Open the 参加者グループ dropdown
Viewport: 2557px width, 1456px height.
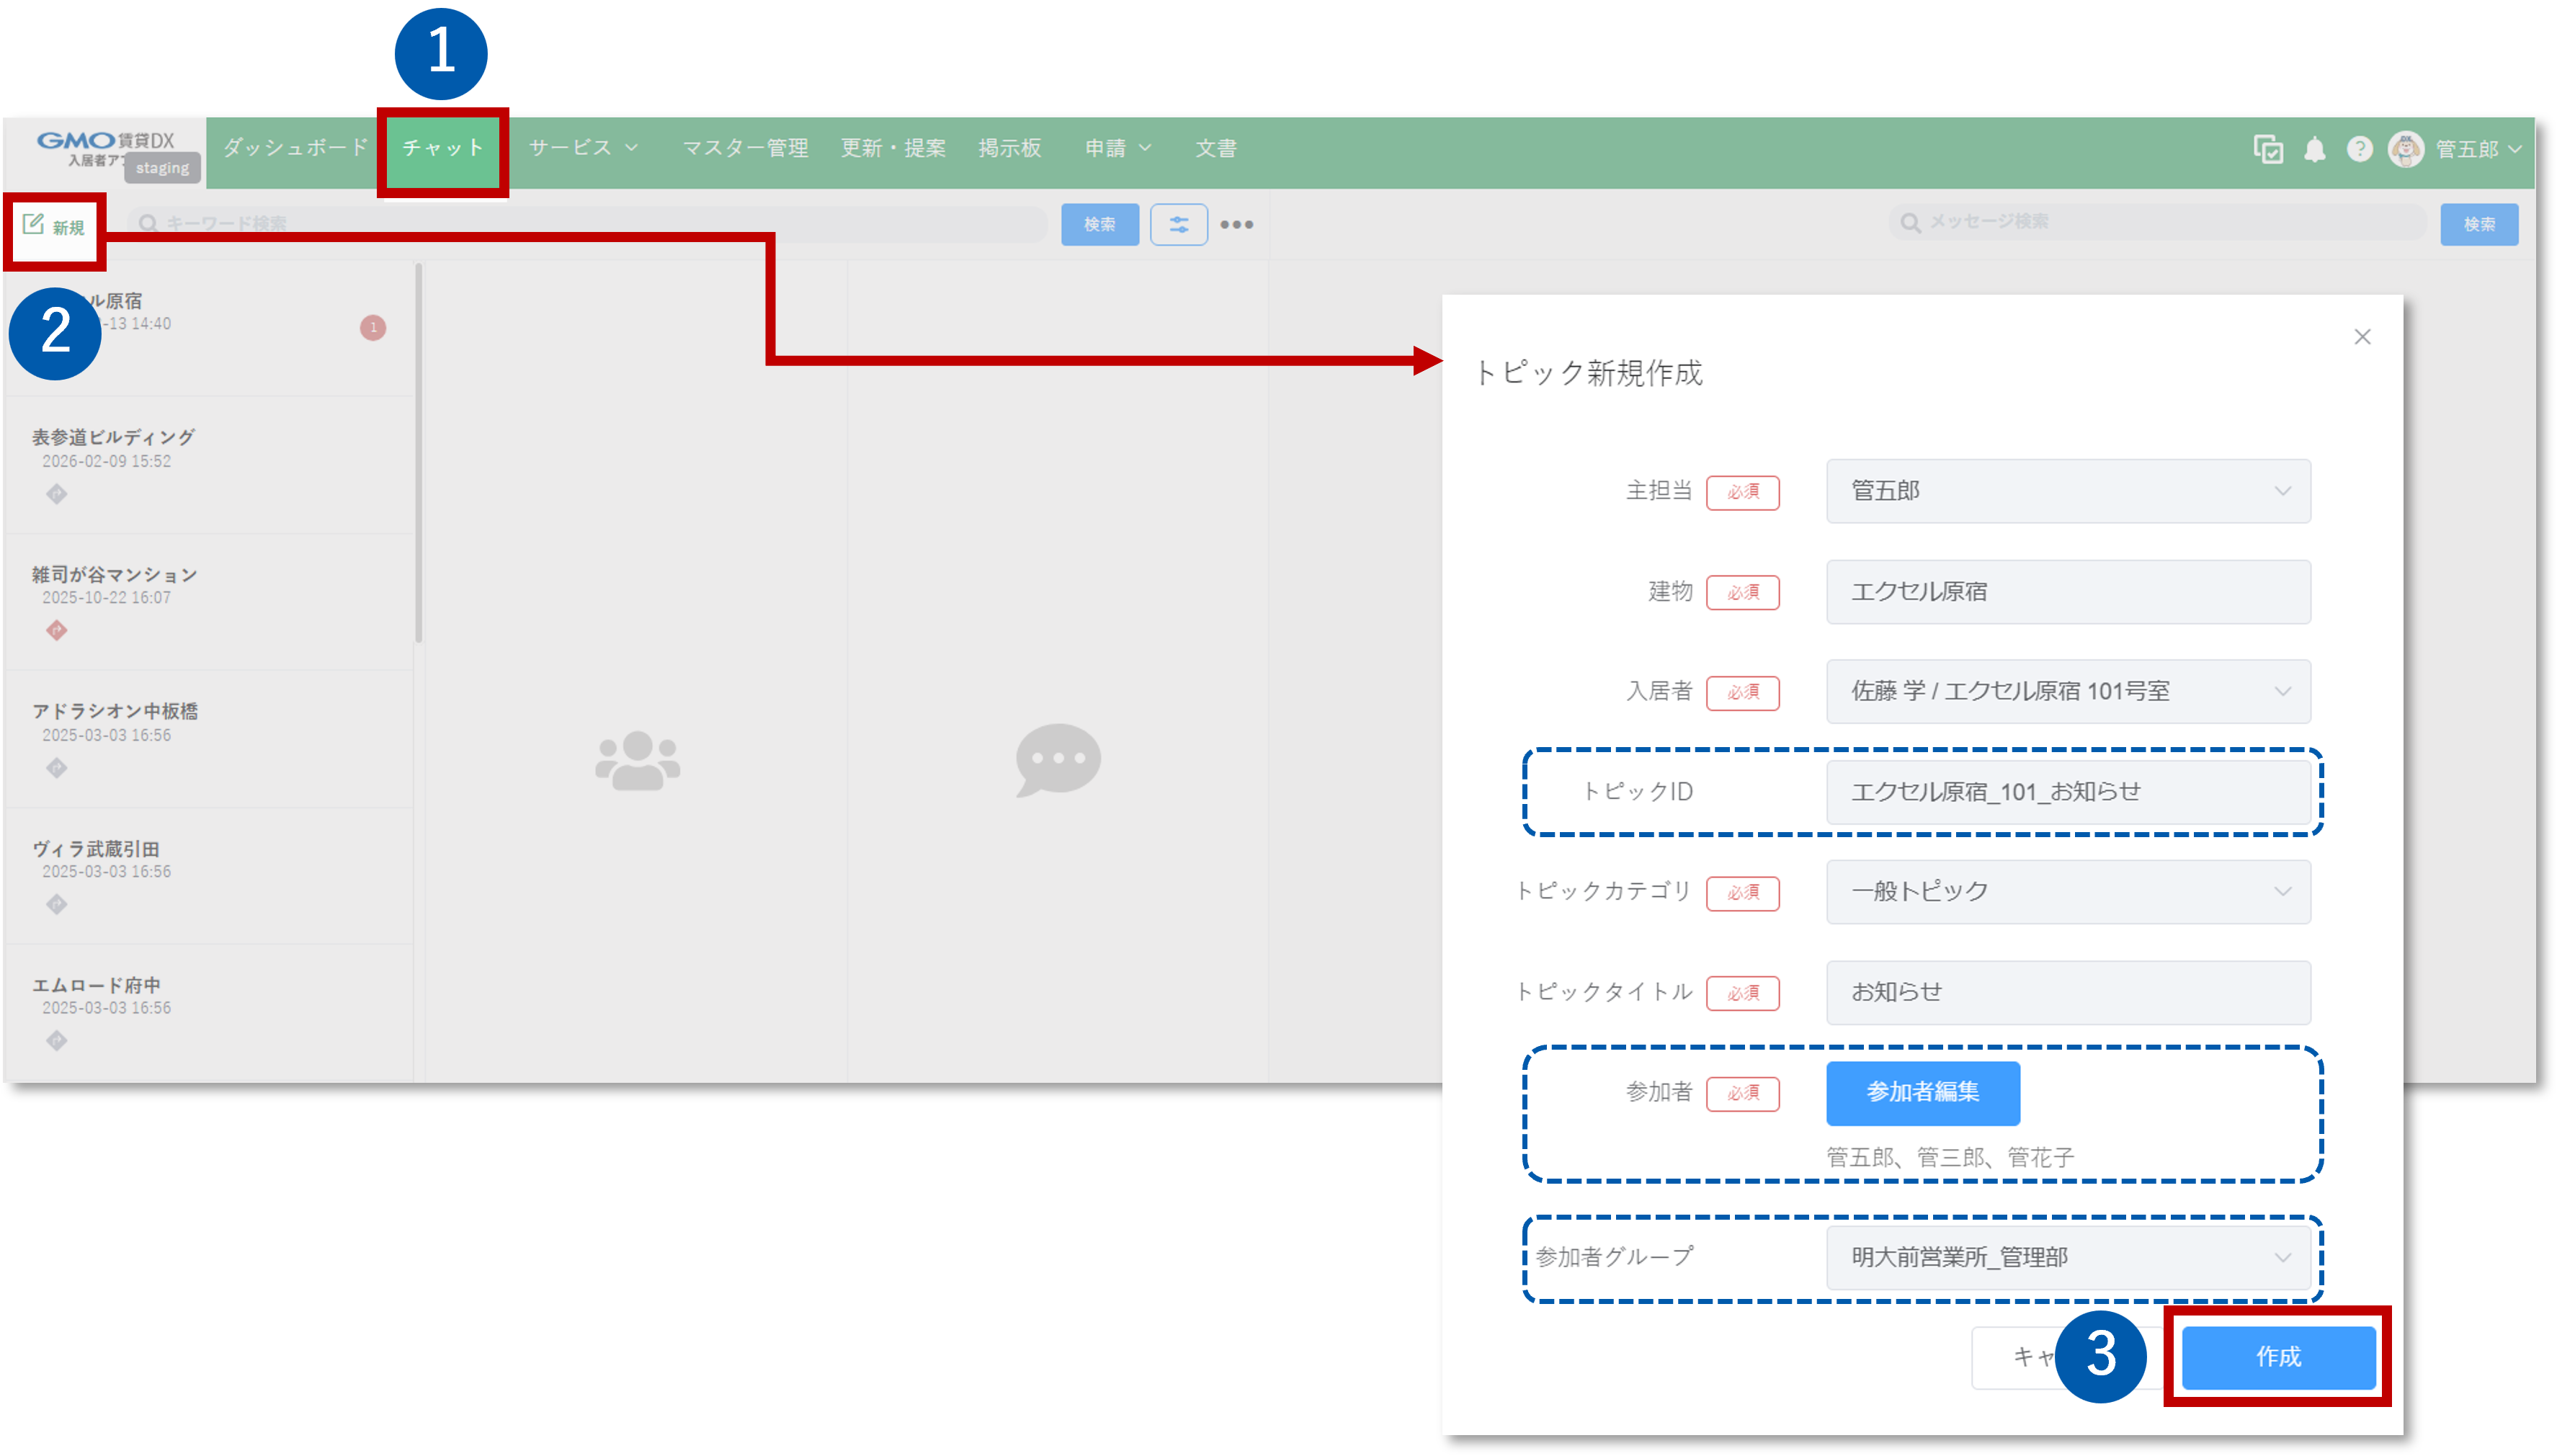2068,1257
